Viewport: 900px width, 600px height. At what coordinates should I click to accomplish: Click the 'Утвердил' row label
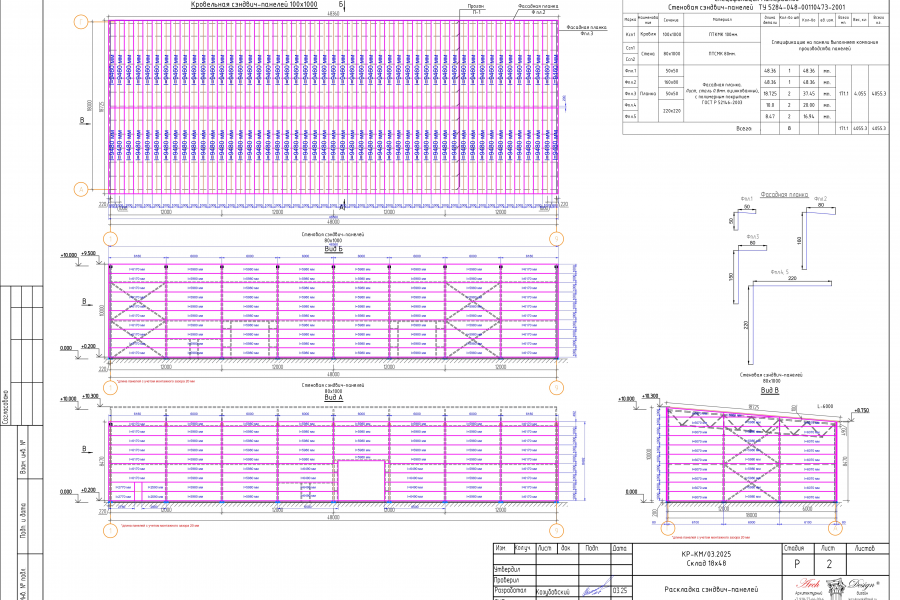(x=506, y=570)
